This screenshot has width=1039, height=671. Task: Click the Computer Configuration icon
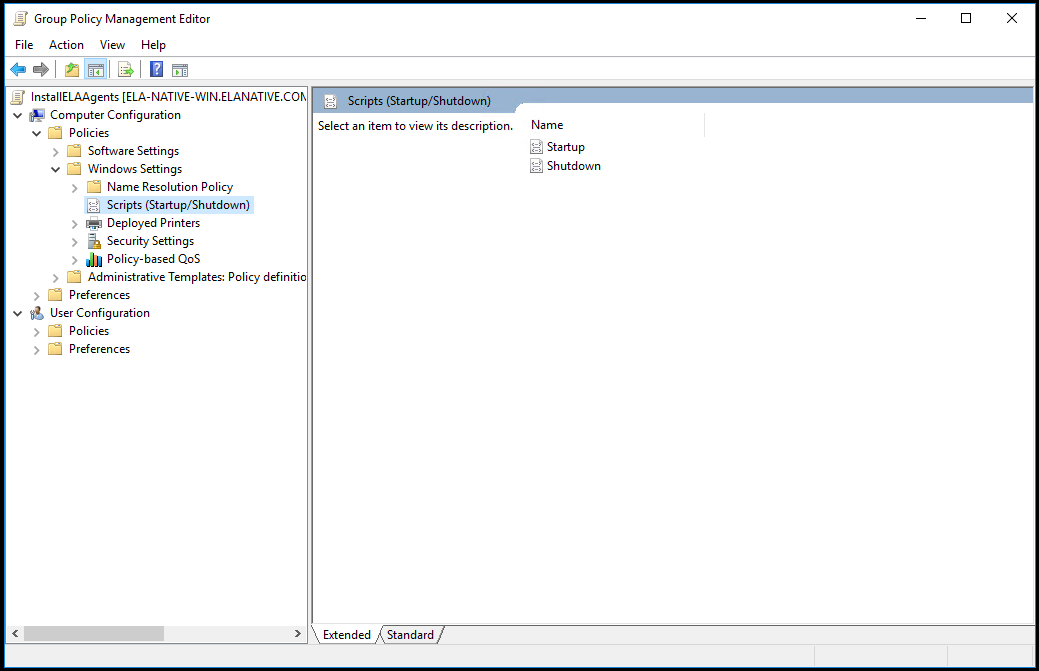[x=37, y=115]
